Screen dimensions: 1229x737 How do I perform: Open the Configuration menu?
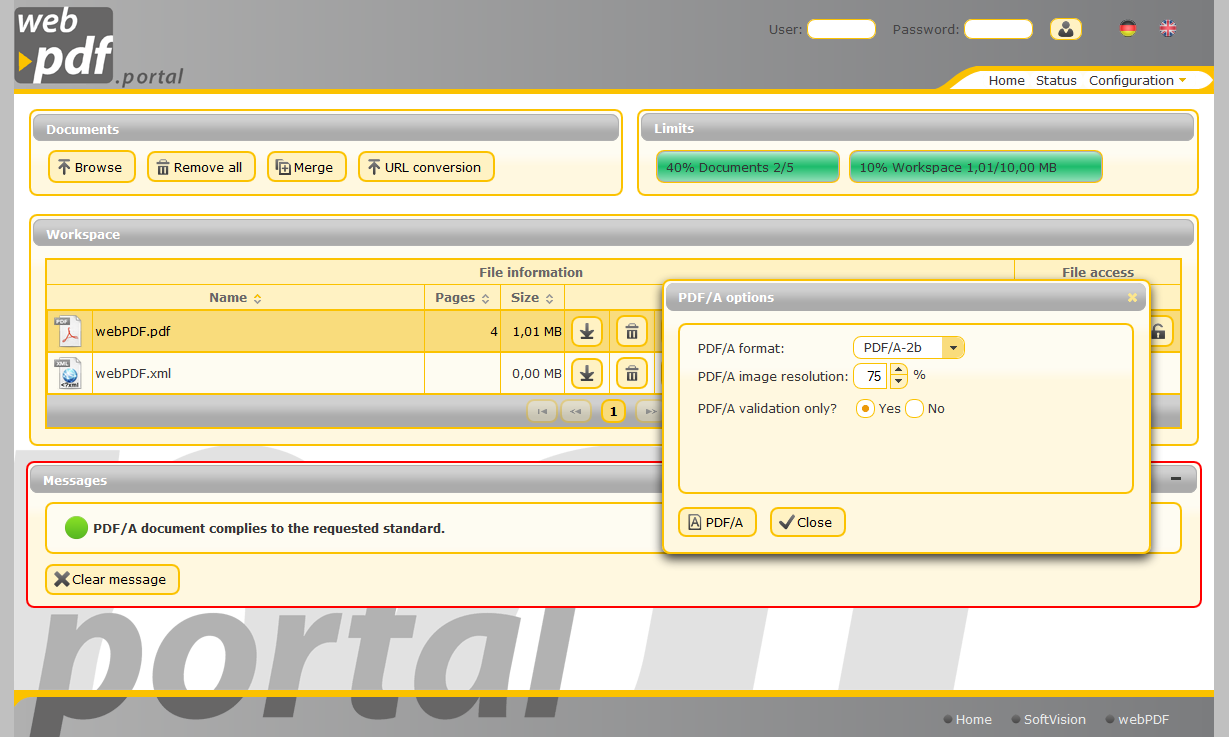coord(1131,80)
